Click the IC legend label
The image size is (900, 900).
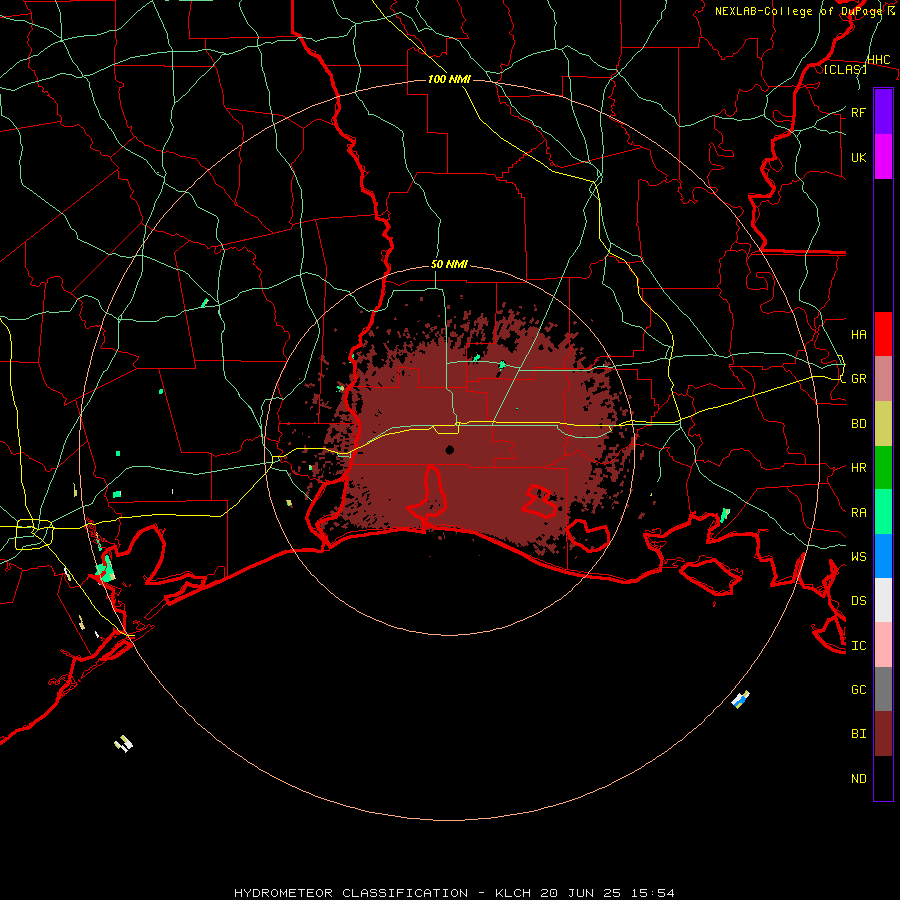[858, 646]
